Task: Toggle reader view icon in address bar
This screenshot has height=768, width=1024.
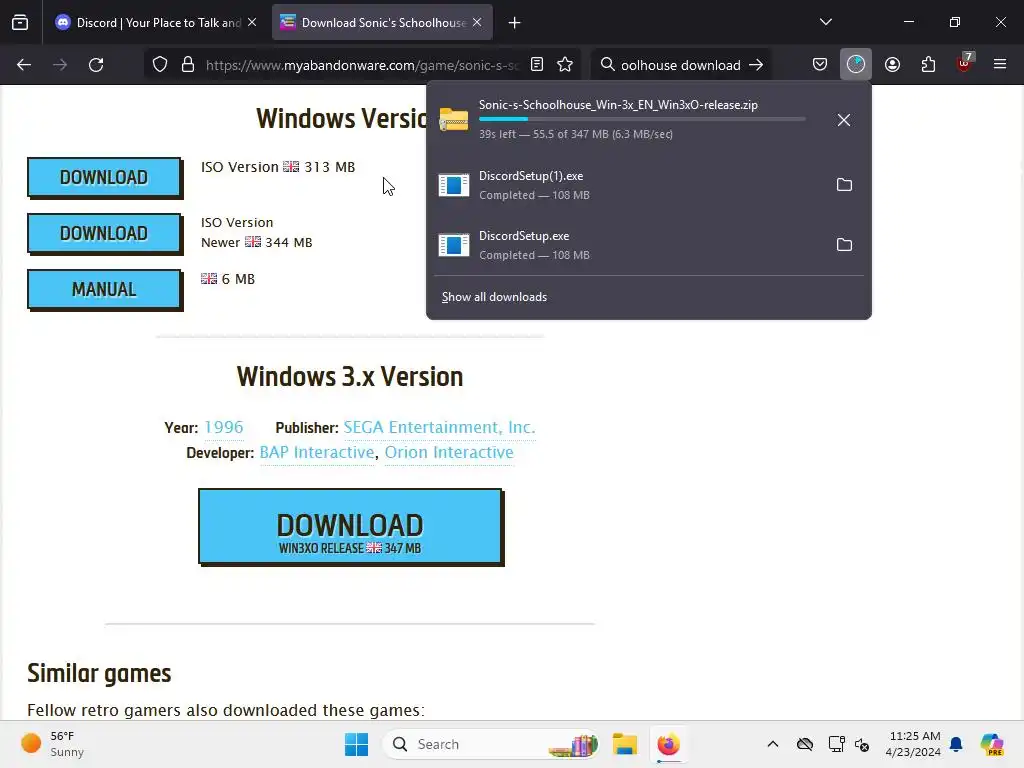Action: click(x=537, y=64)
